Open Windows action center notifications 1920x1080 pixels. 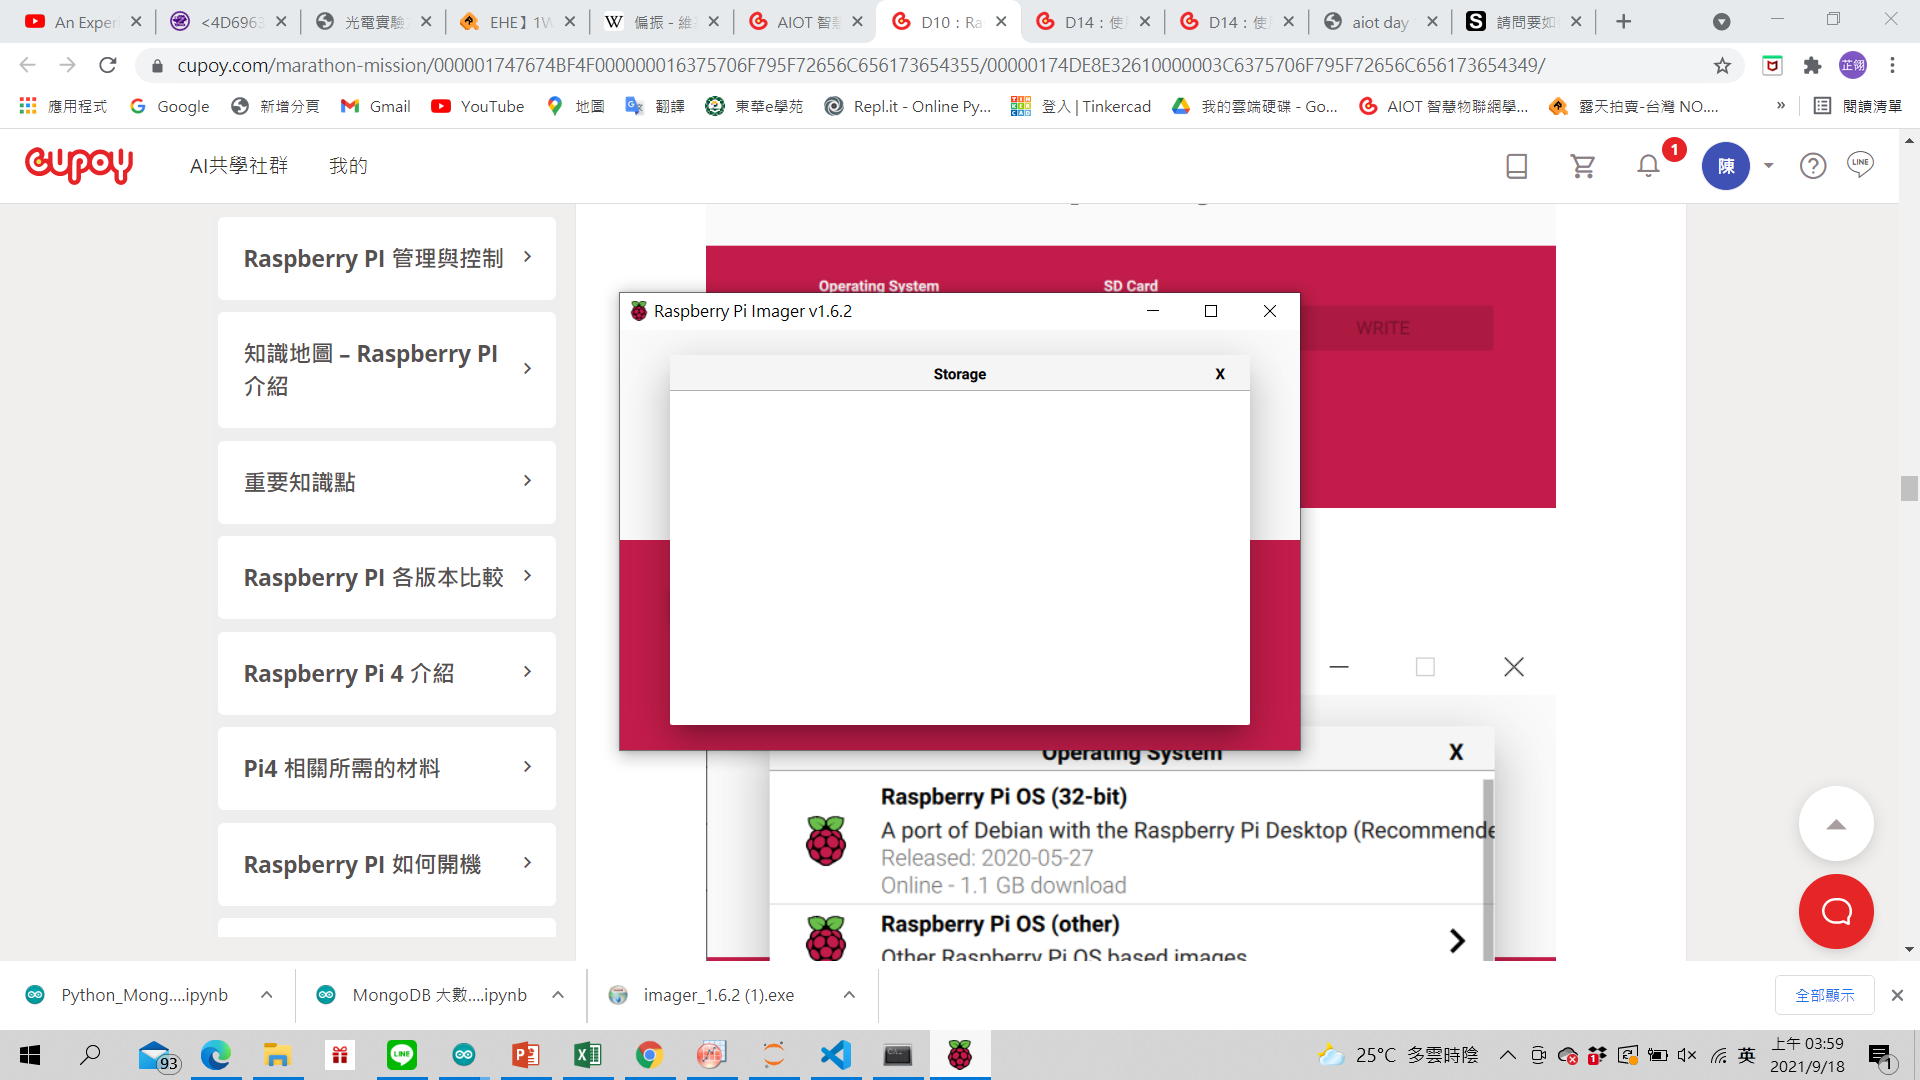point(1881,1055)
